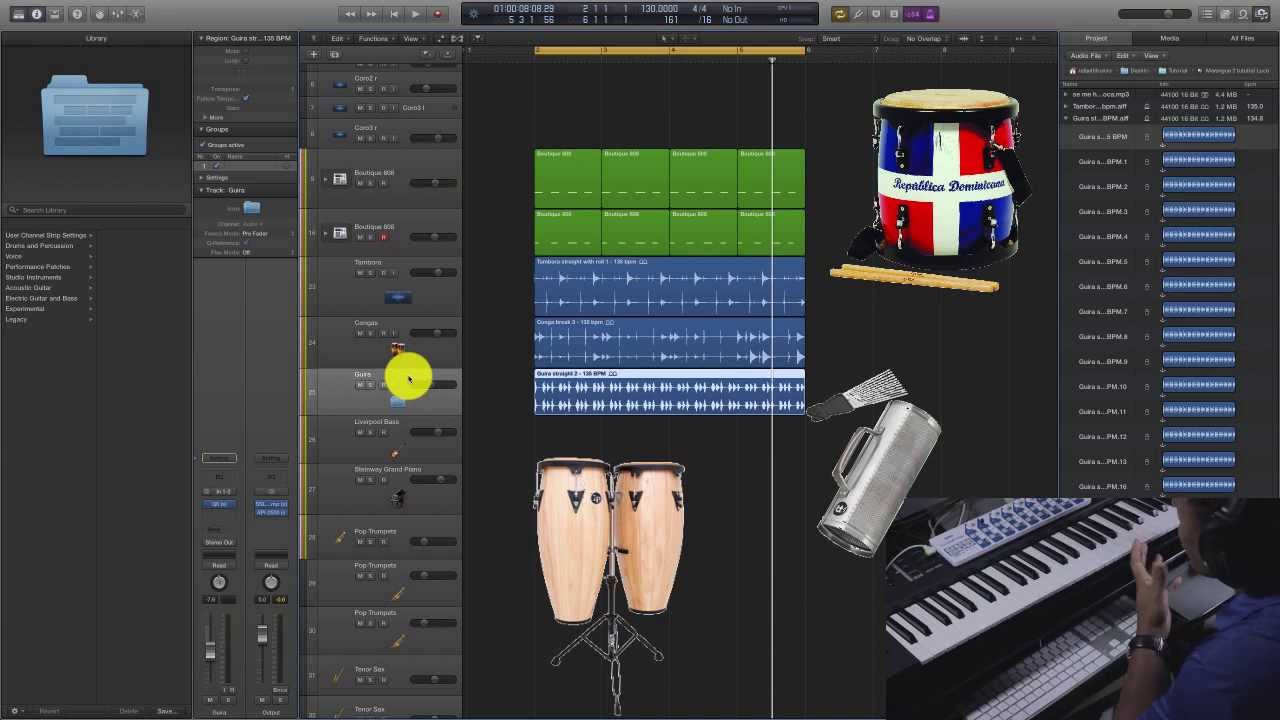Open the Loop Browser button
The width and height of the screenshot is (1280, 720).
1242,14
